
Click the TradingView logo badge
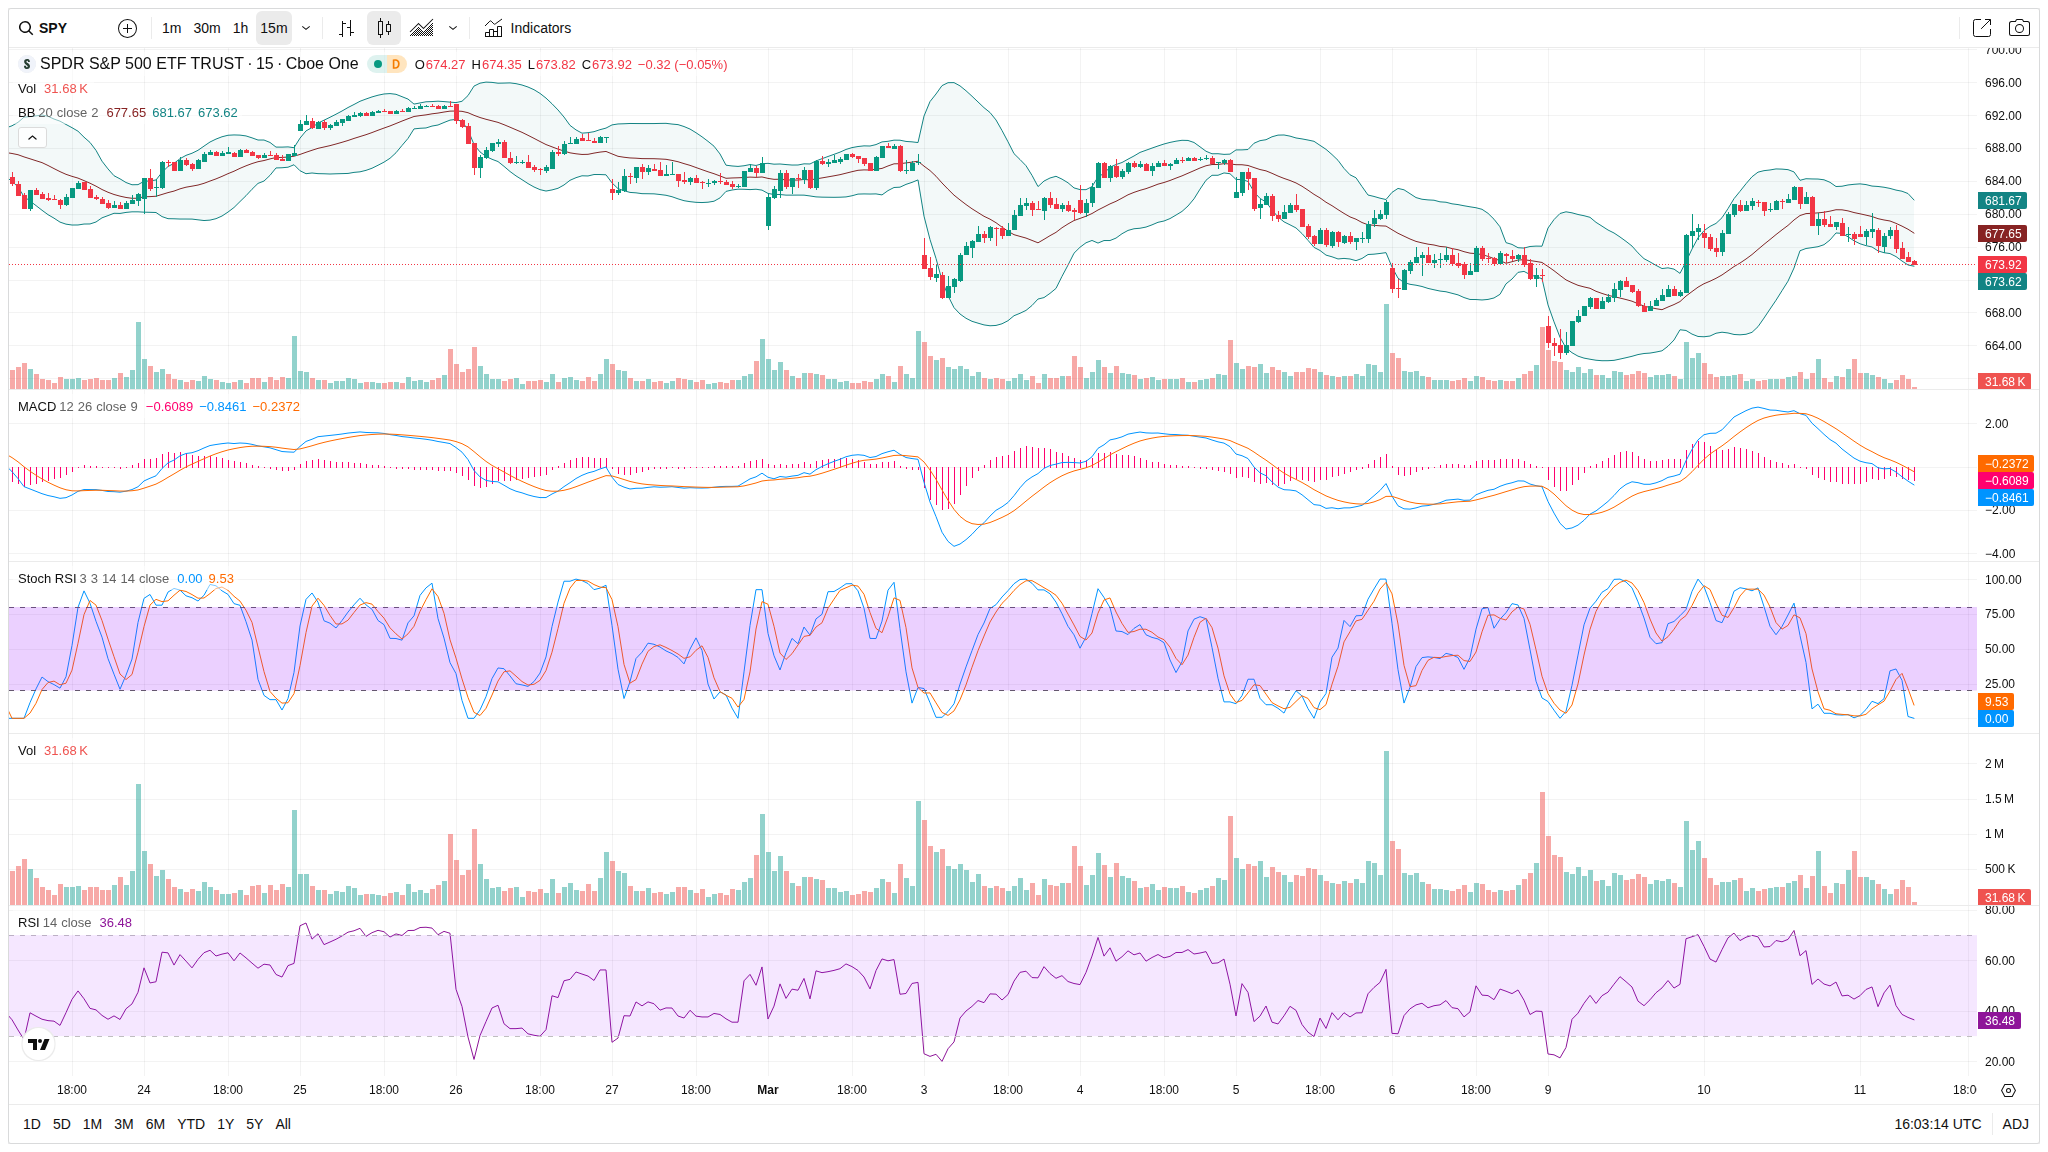click(x=39, y=1044)
